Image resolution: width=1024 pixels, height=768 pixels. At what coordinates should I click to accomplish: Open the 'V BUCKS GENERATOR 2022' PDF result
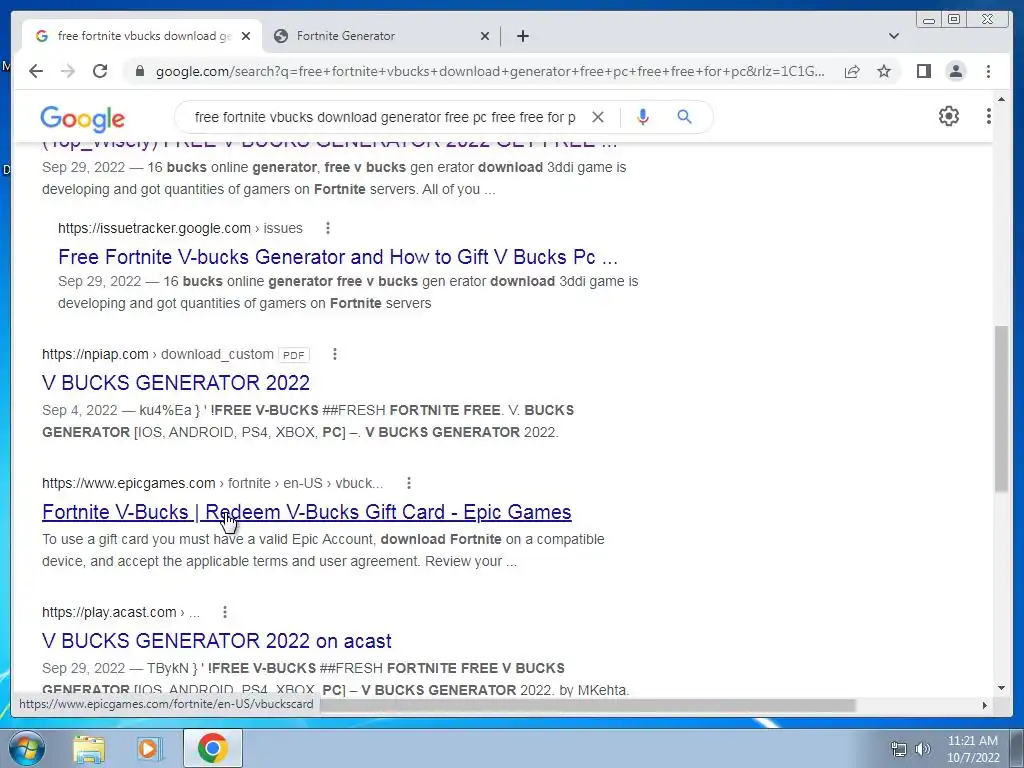[176, 383]
